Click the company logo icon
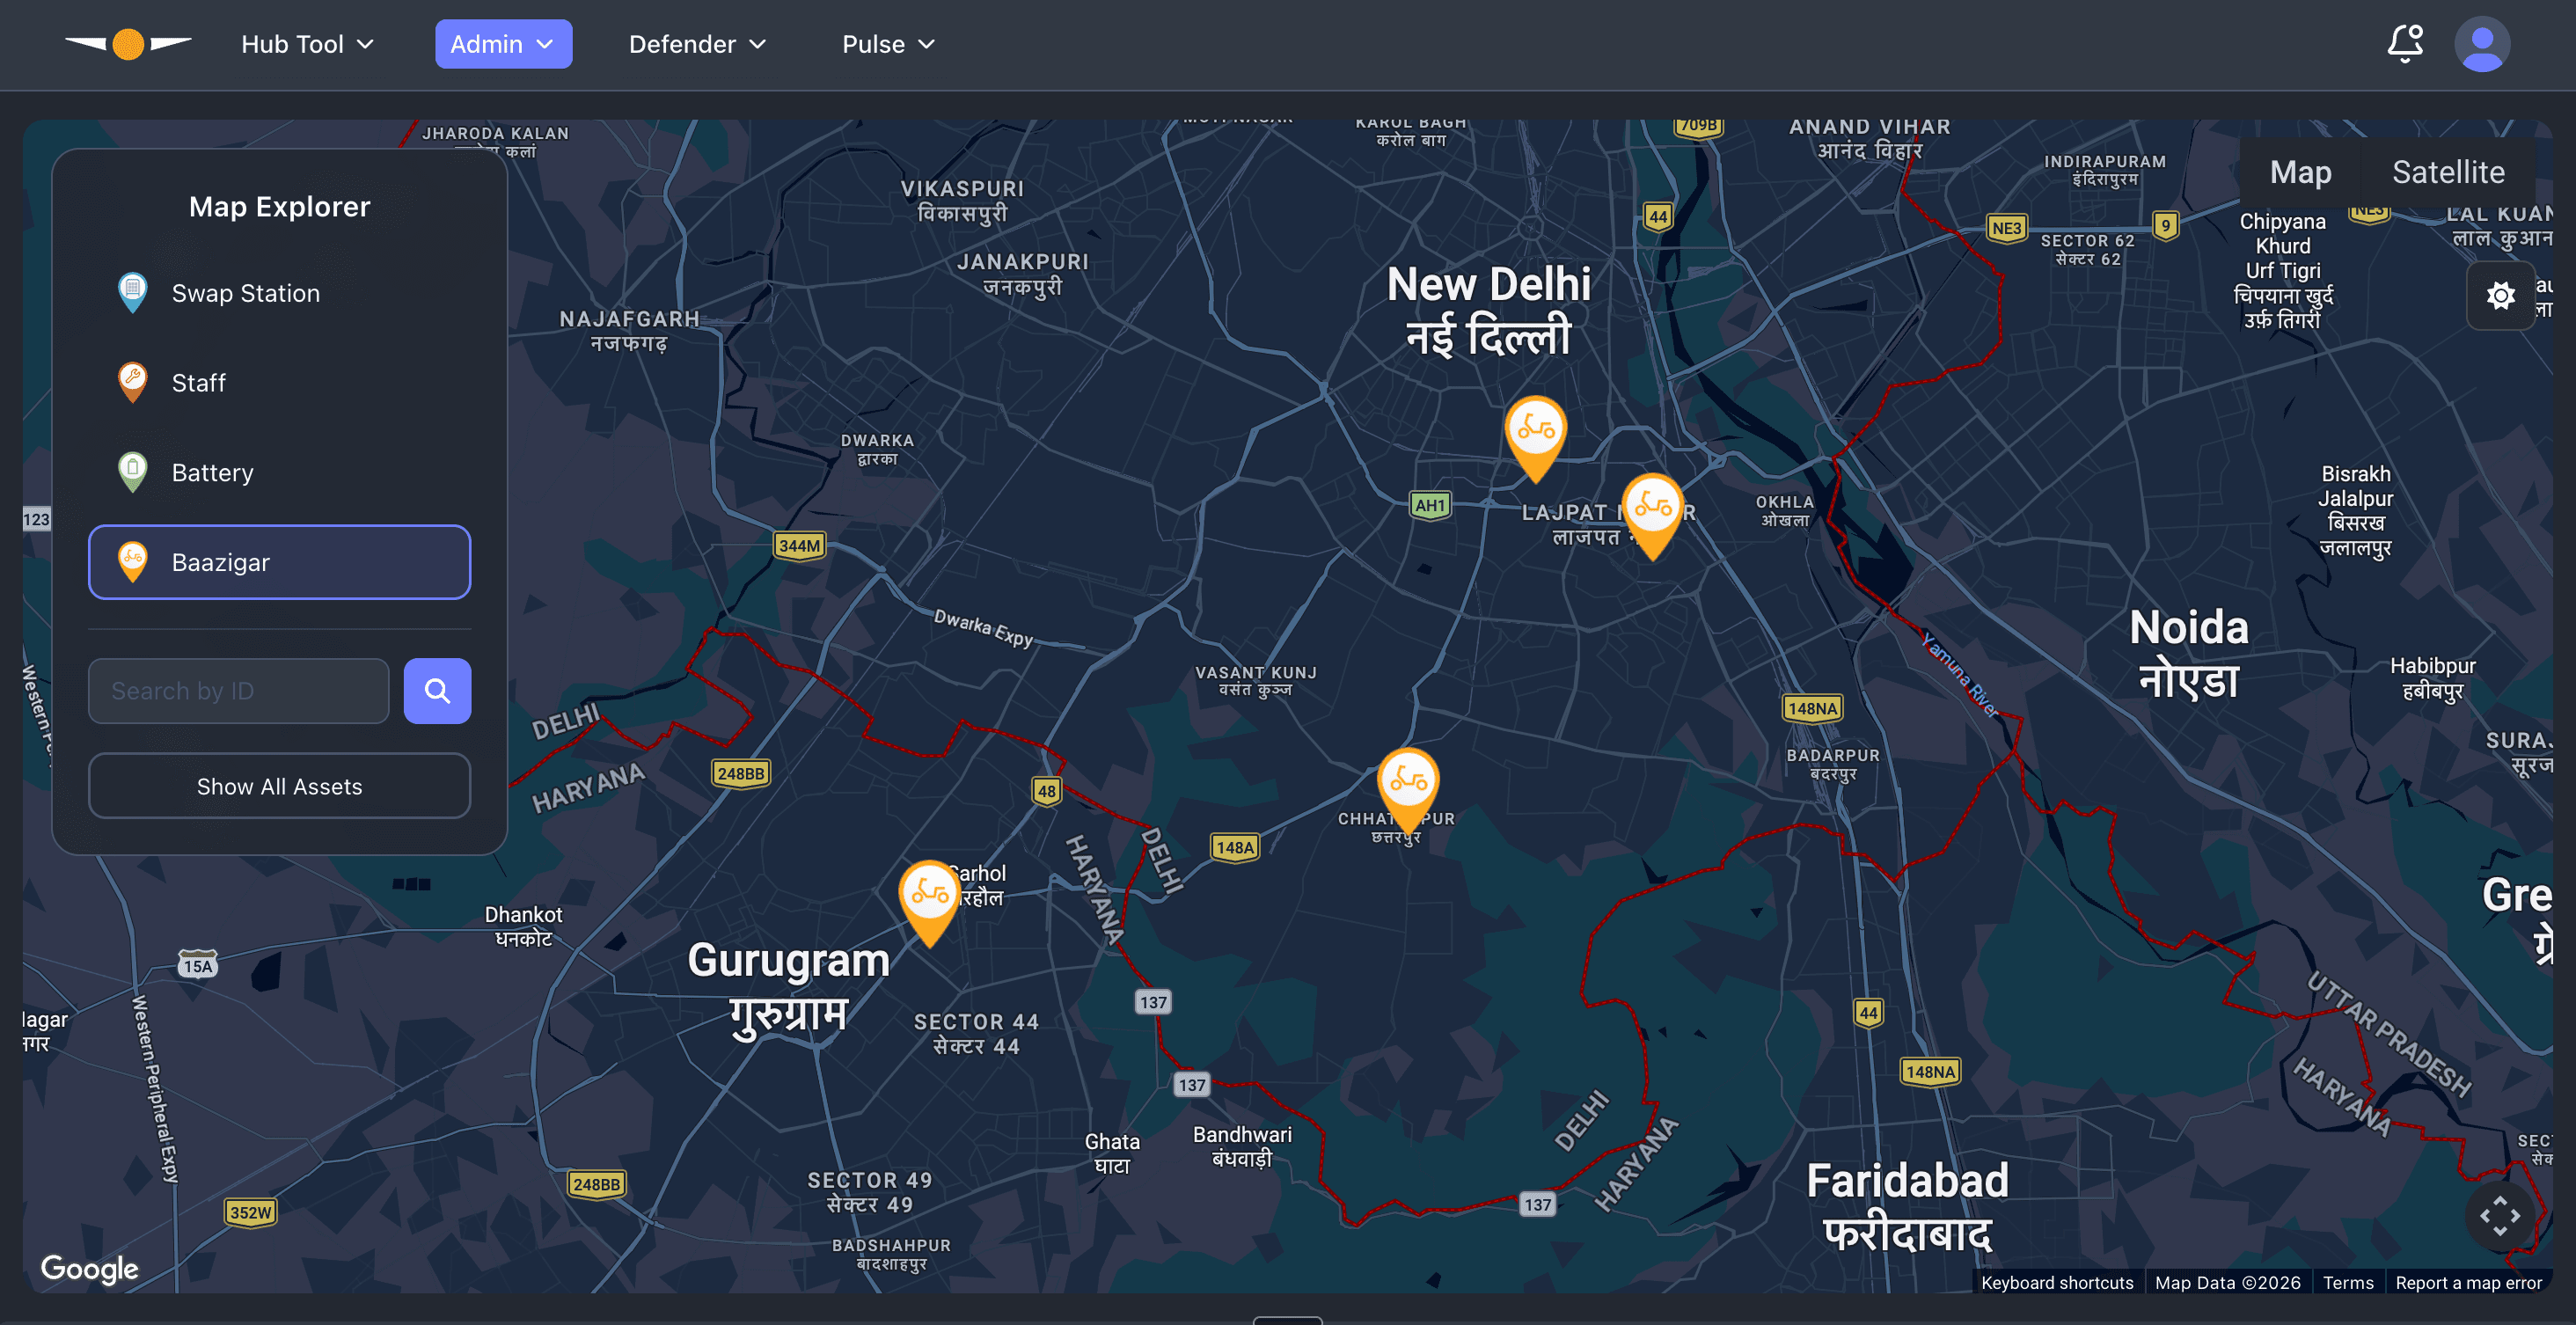Image resolution: width=2576 pixels, height=1325 pixels. (128, 44)
